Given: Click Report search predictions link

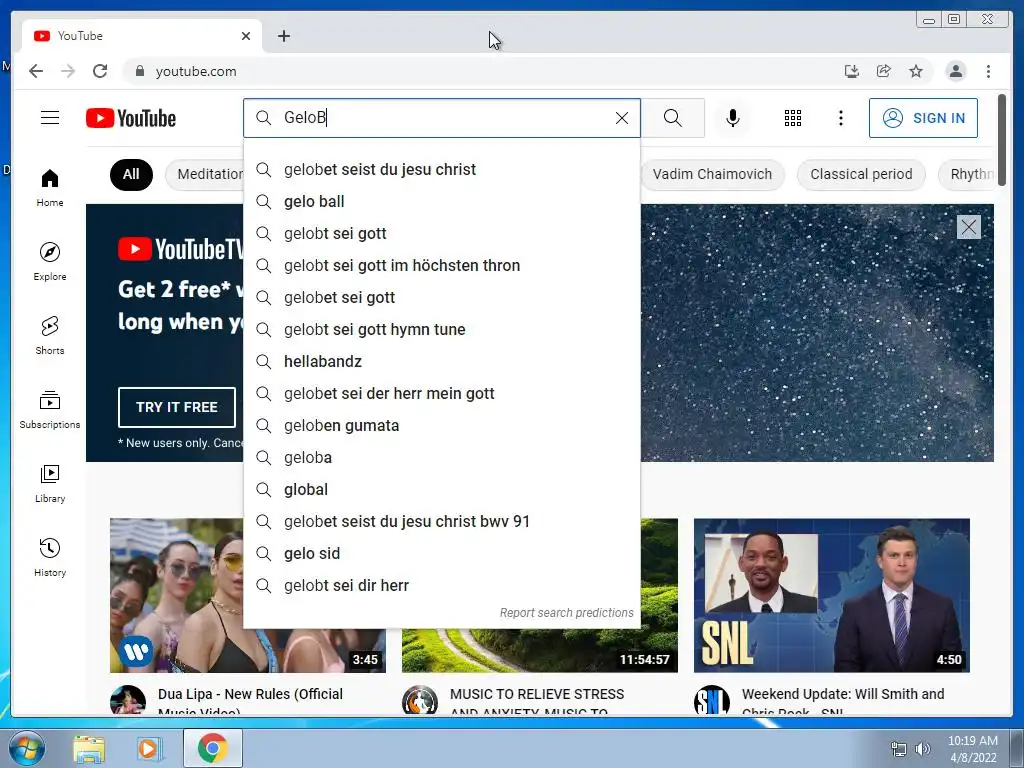Looking at the screenshot, I should (566, 613).
